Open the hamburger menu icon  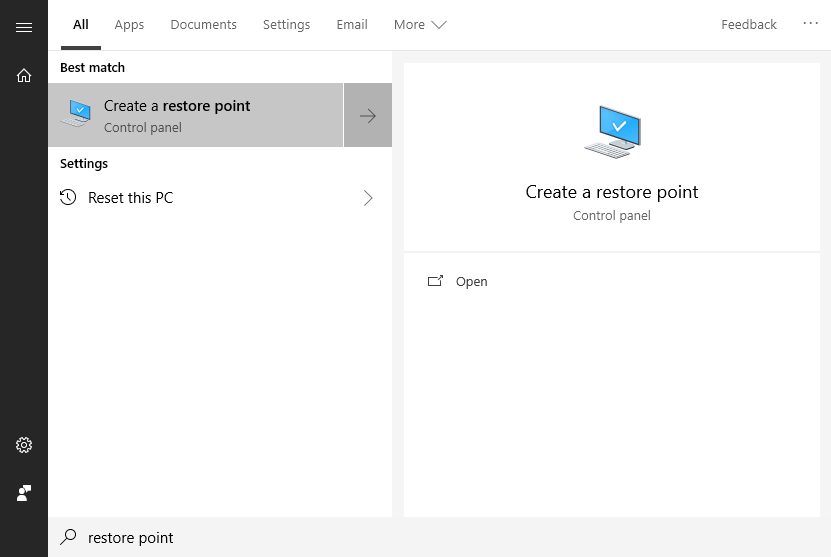(24, 27)
